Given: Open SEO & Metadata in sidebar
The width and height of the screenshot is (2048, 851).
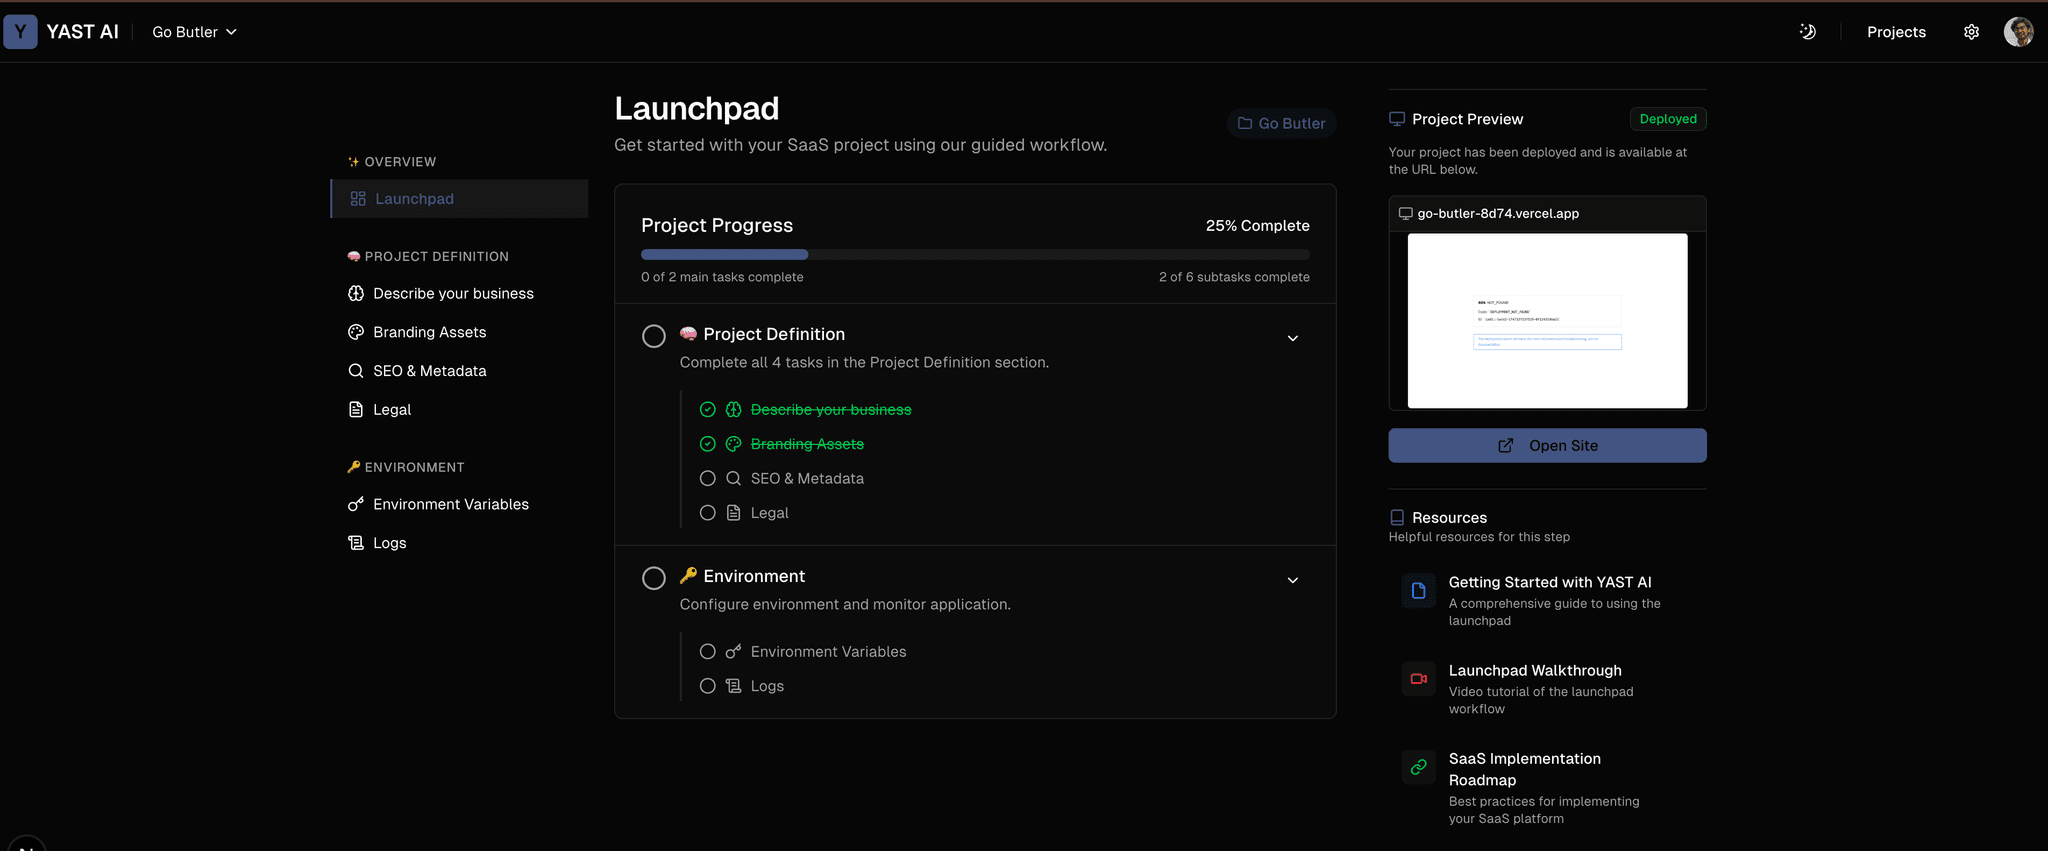Looking at the screenshot, I should 460,371.
